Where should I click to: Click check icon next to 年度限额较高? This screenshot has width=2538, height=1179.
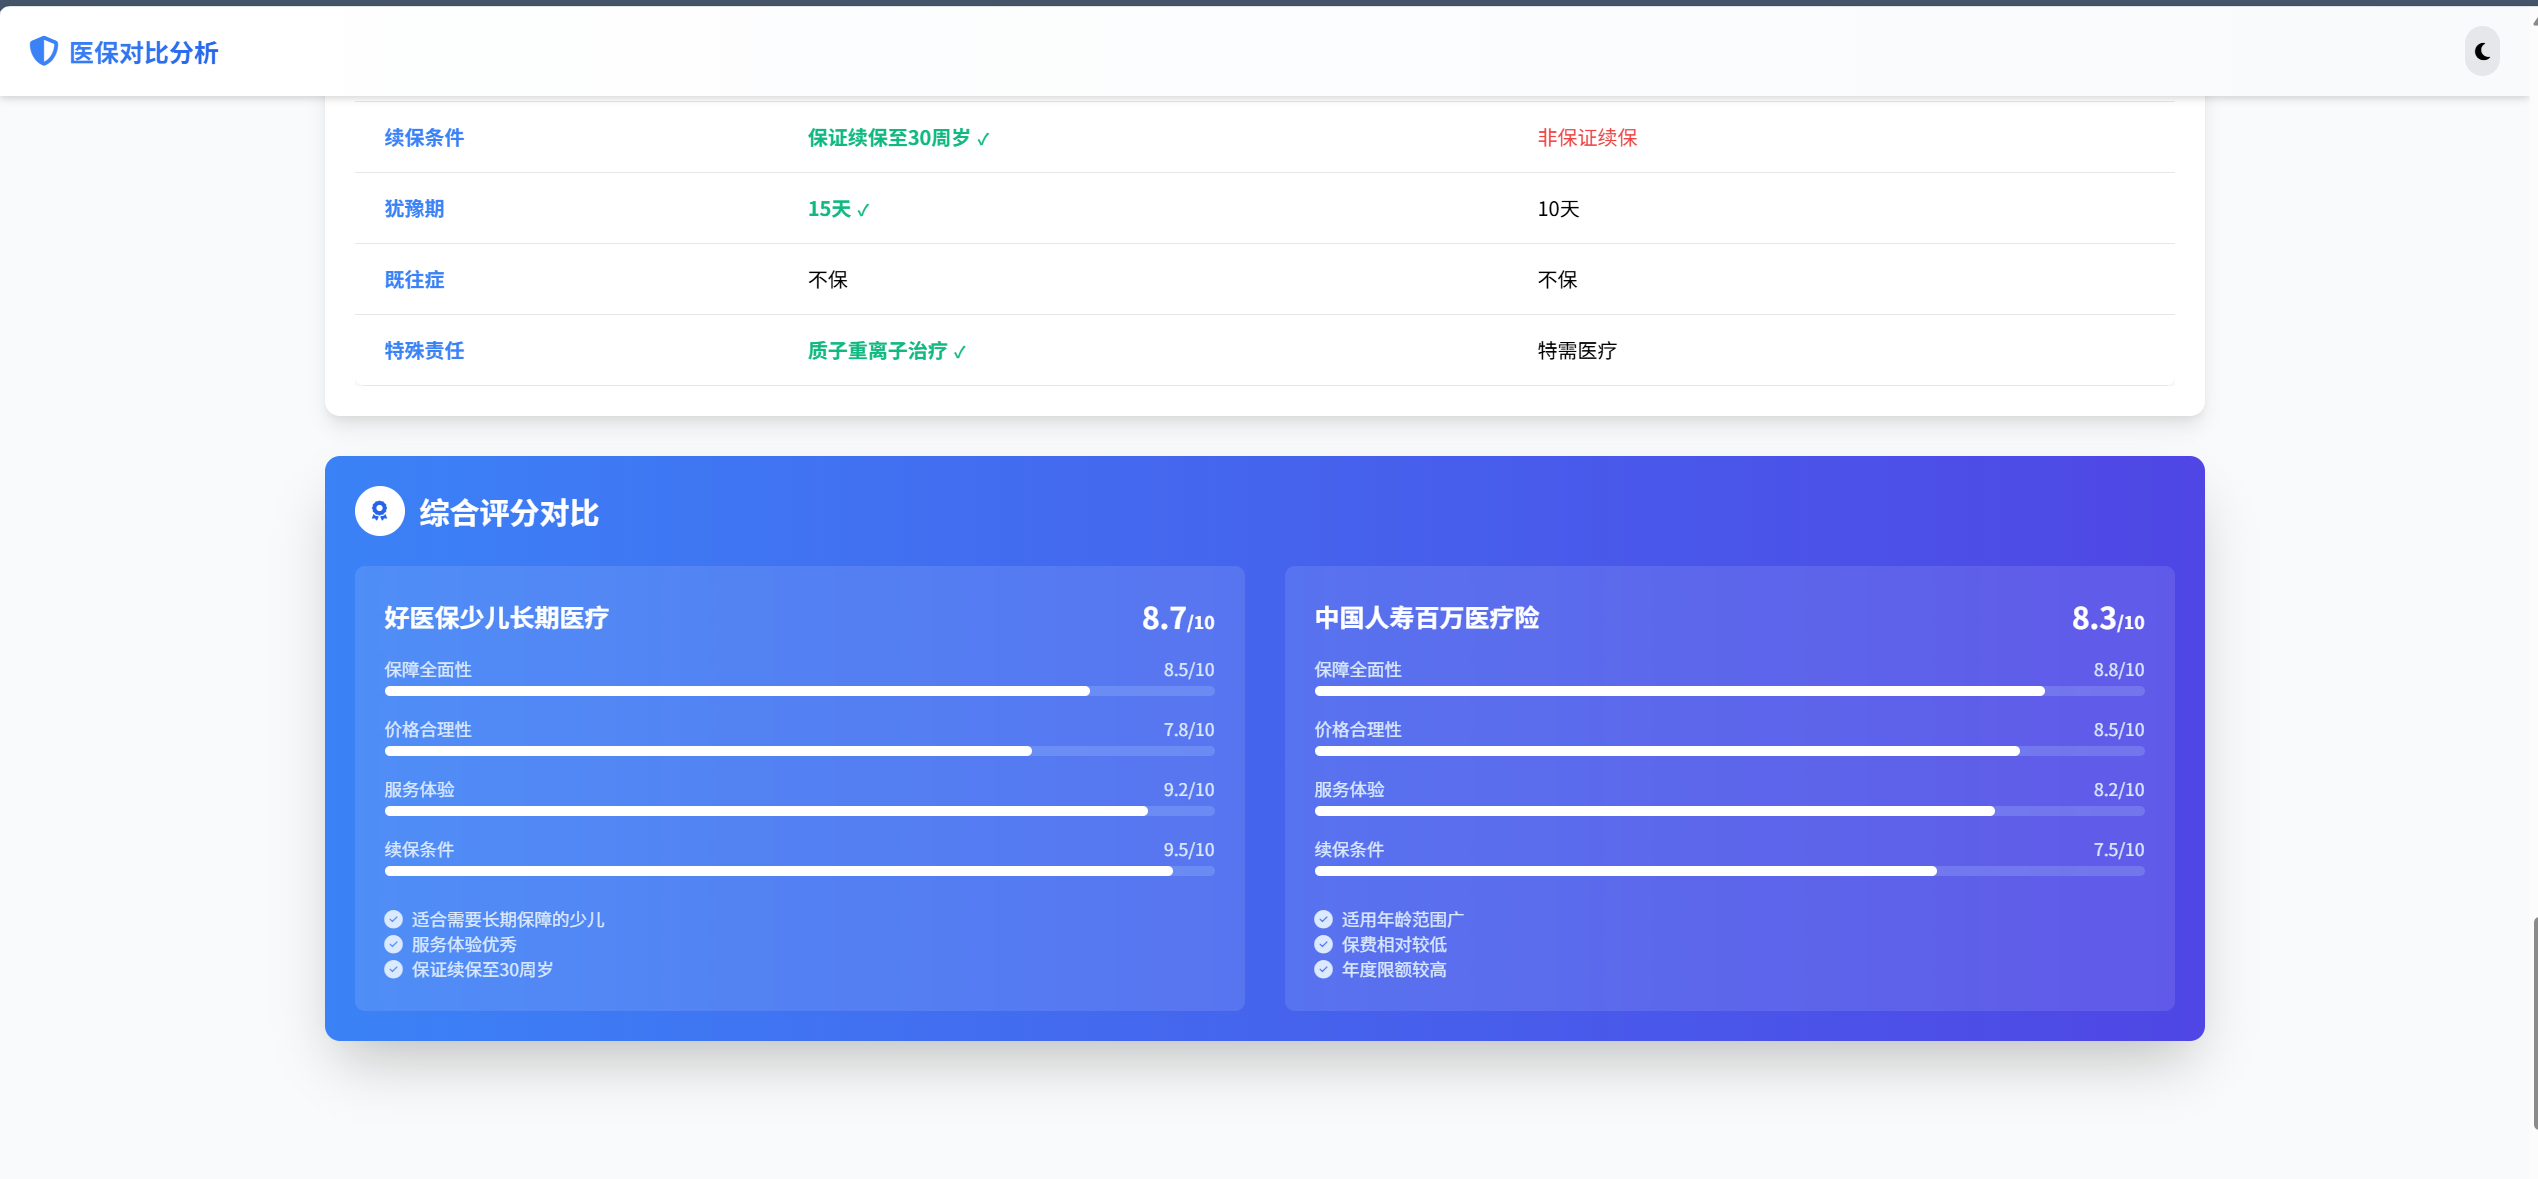(x=1323, y=969)
